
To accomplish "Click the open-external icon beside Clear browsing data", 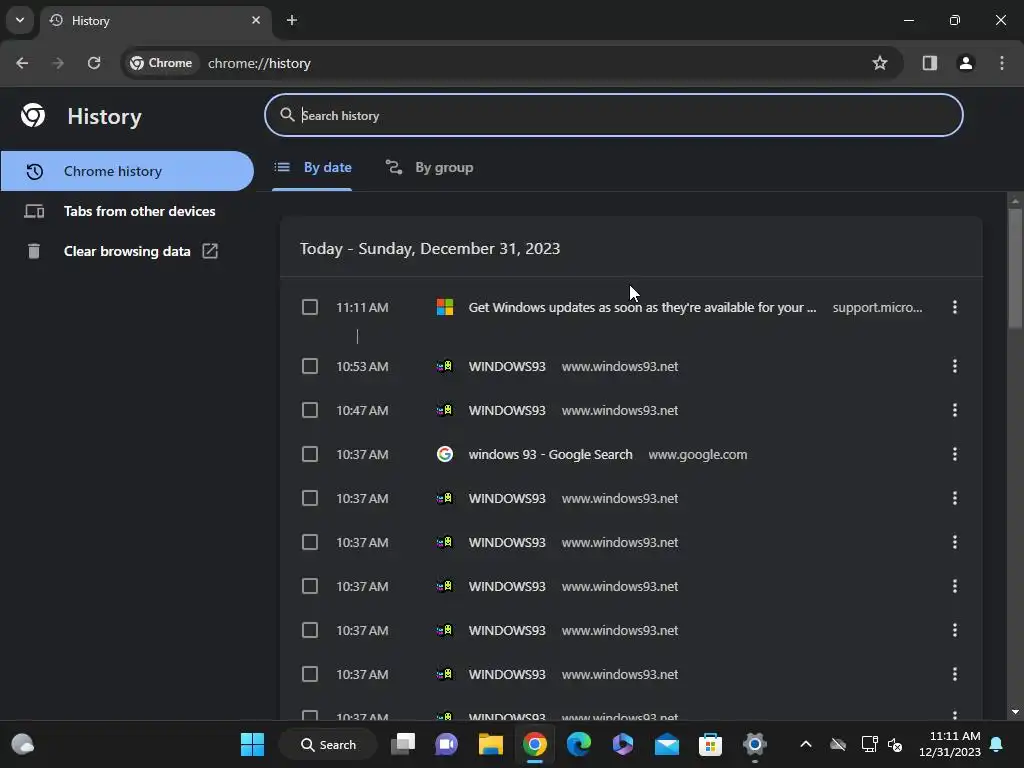I will point(210,251).
